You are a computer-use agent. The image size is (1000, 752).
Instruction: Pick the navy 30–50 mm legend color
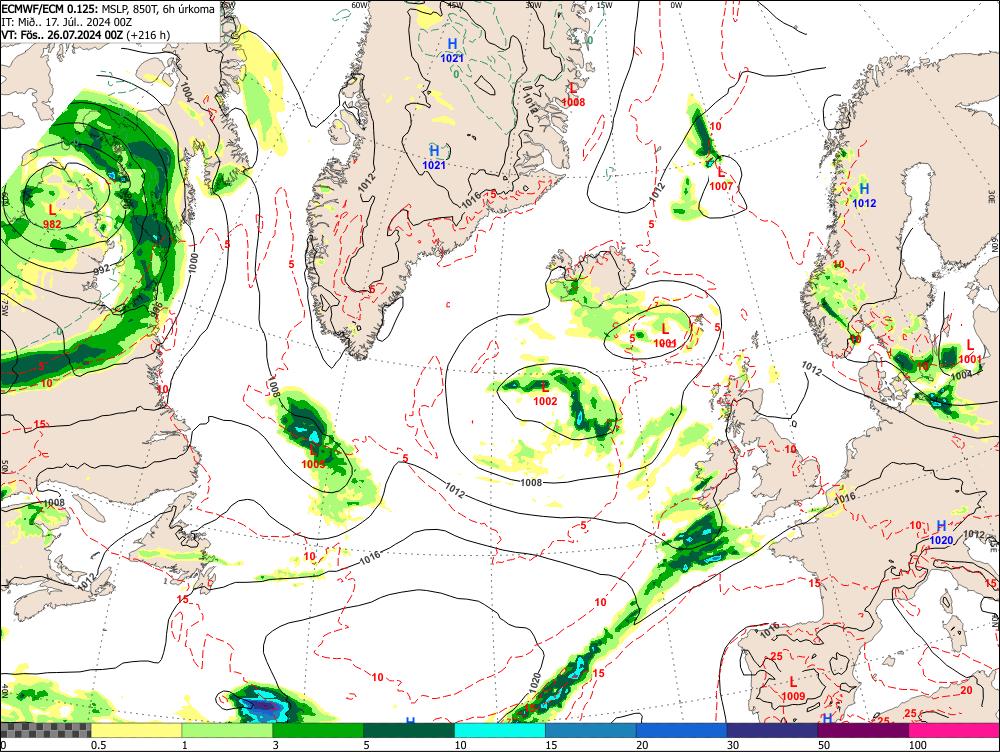tap(772, 730)
